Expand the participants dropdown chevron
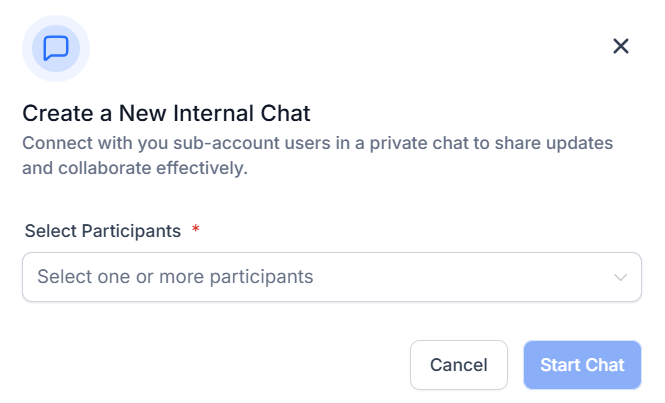Viewport: 665px width, 403px height. click(620, 277)
